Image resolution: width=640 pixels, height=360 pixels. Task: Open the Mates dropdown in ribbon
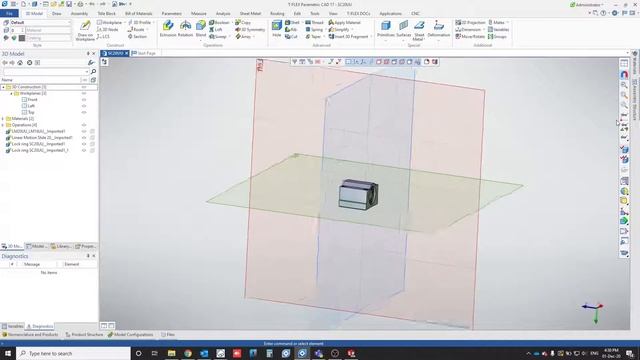(507, 22)
